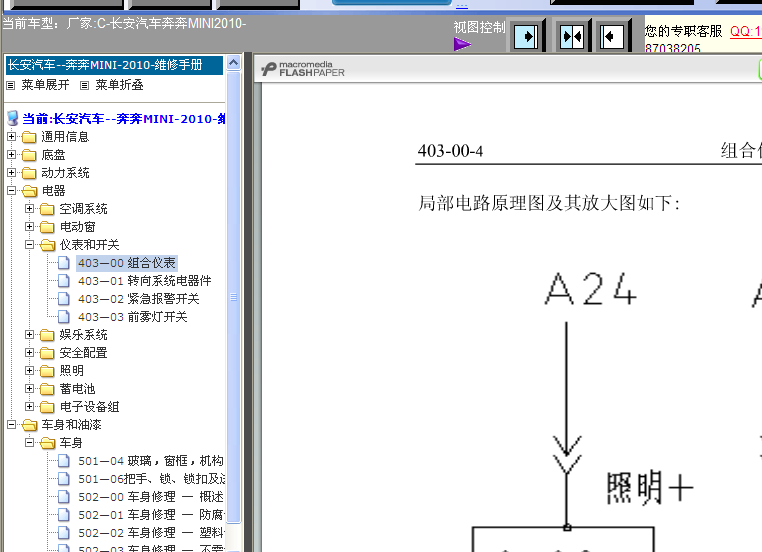Image resolution: width=762 pixels, height=552 pixels.
Task: Click the folder icon of 娱乐系统
Action: 47,335
